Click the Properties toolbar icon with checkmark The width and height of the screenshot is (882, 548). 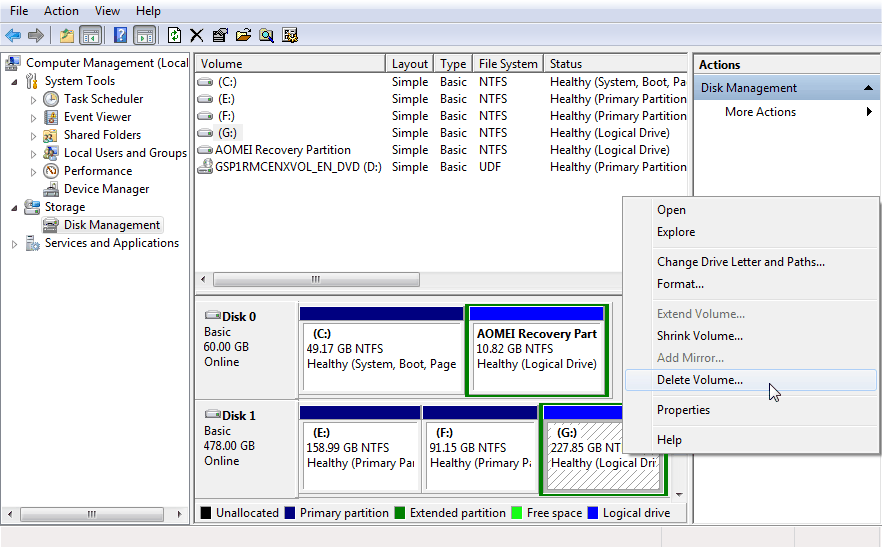click(220, 35)
